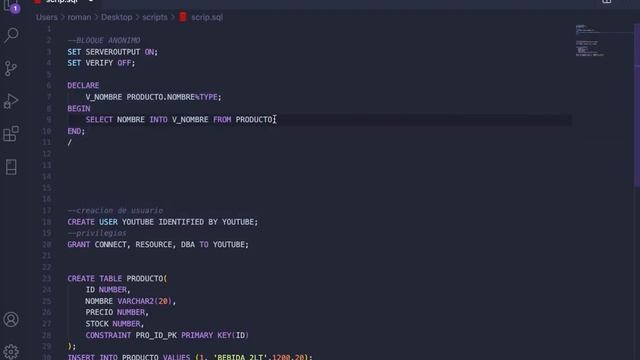Click CREATE USER statement on line 18
The width and height of the screenshot is (640, 360).
[163, 222]
